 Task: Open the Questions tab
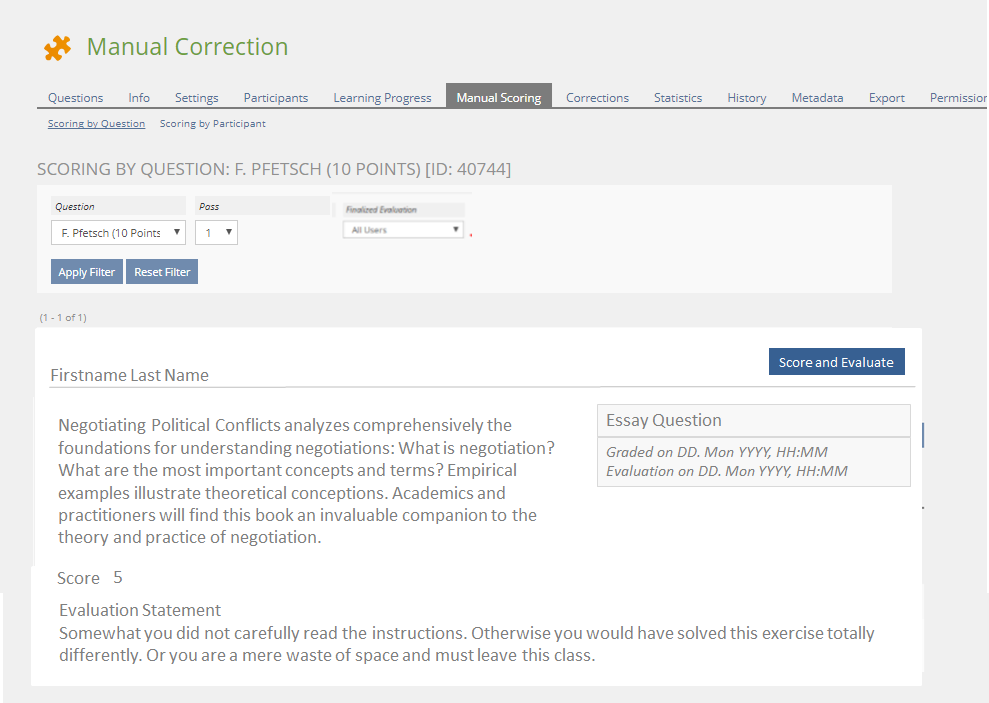75,98
